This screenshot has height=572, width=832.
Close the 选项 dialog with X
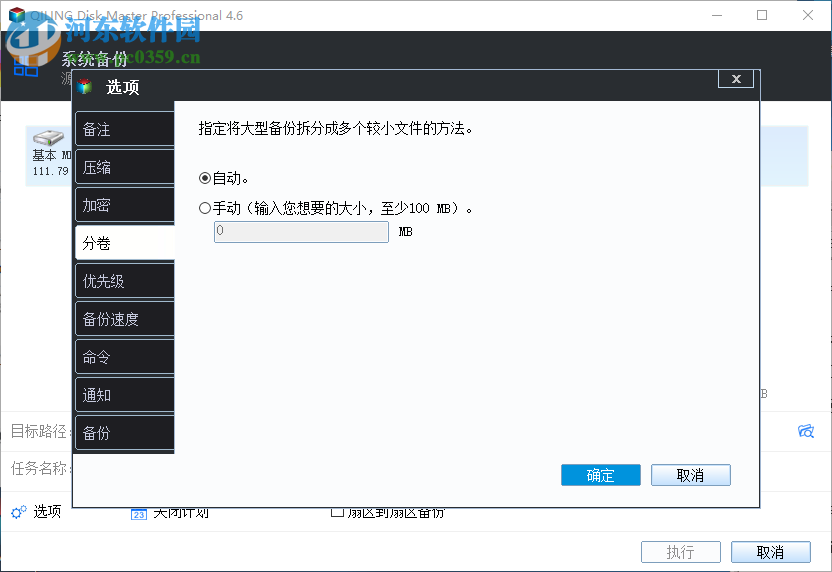tap(736, 79)
